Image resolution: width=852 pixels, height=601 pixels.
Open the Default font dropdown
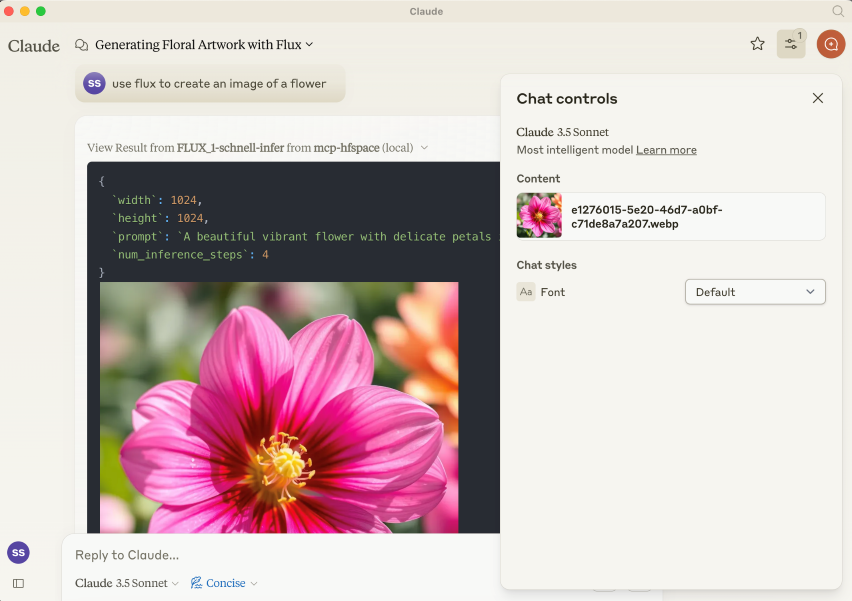click(755, 292)
